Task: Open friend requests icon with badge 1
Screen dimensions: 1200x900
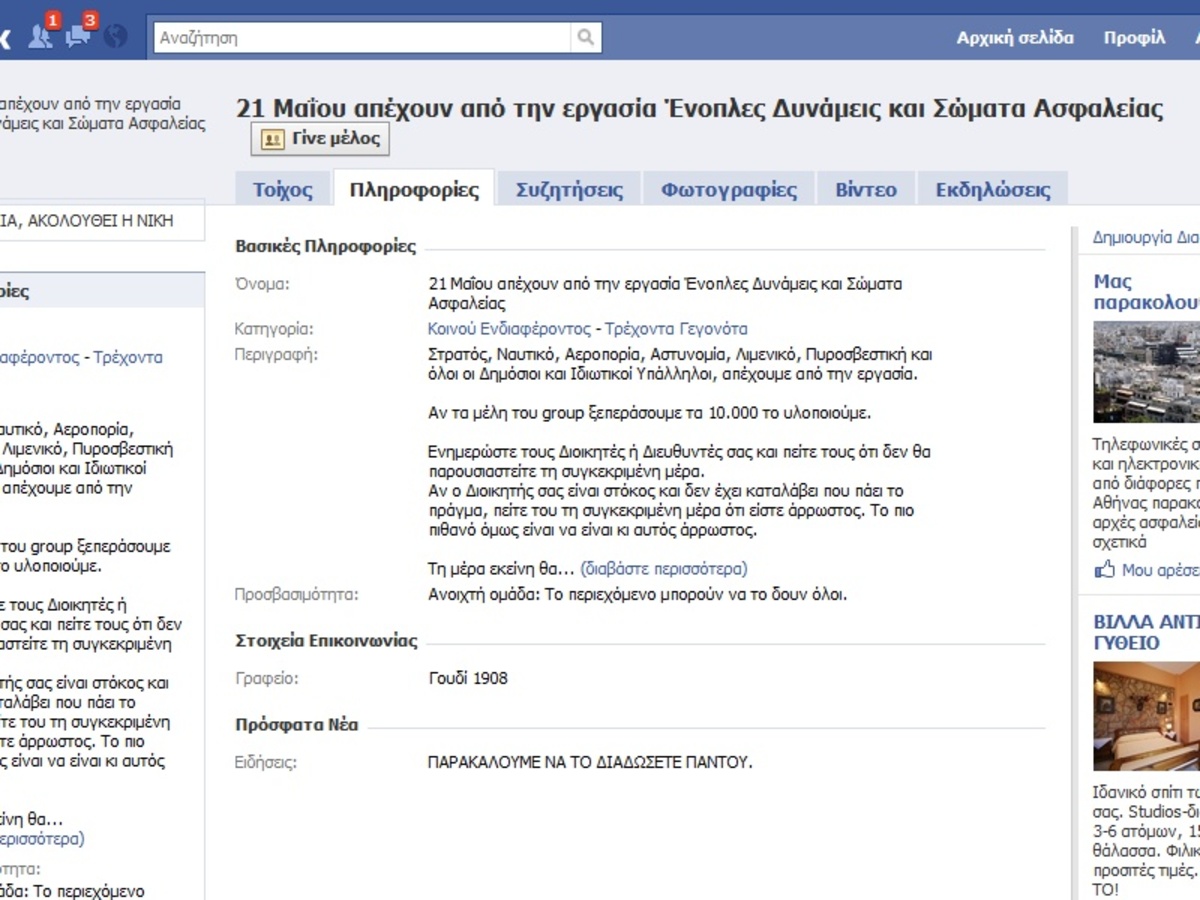Action: pyautogui.click(x=40, y=36)
